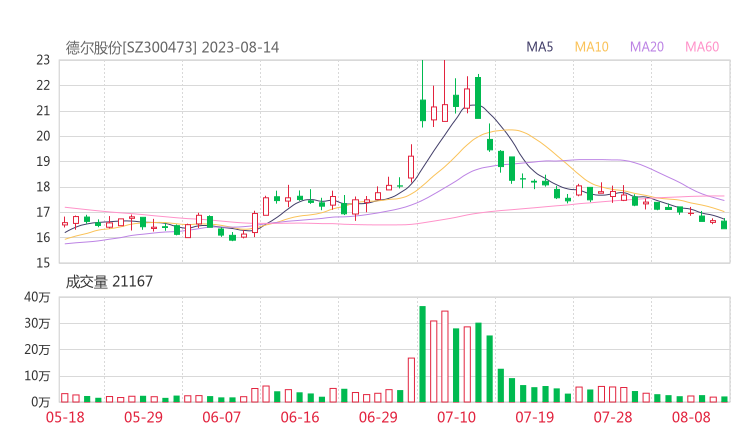Viewport: 740px width, 440px height.
Task: Click the last green candlestick on the right
Action: pos(724,225)
